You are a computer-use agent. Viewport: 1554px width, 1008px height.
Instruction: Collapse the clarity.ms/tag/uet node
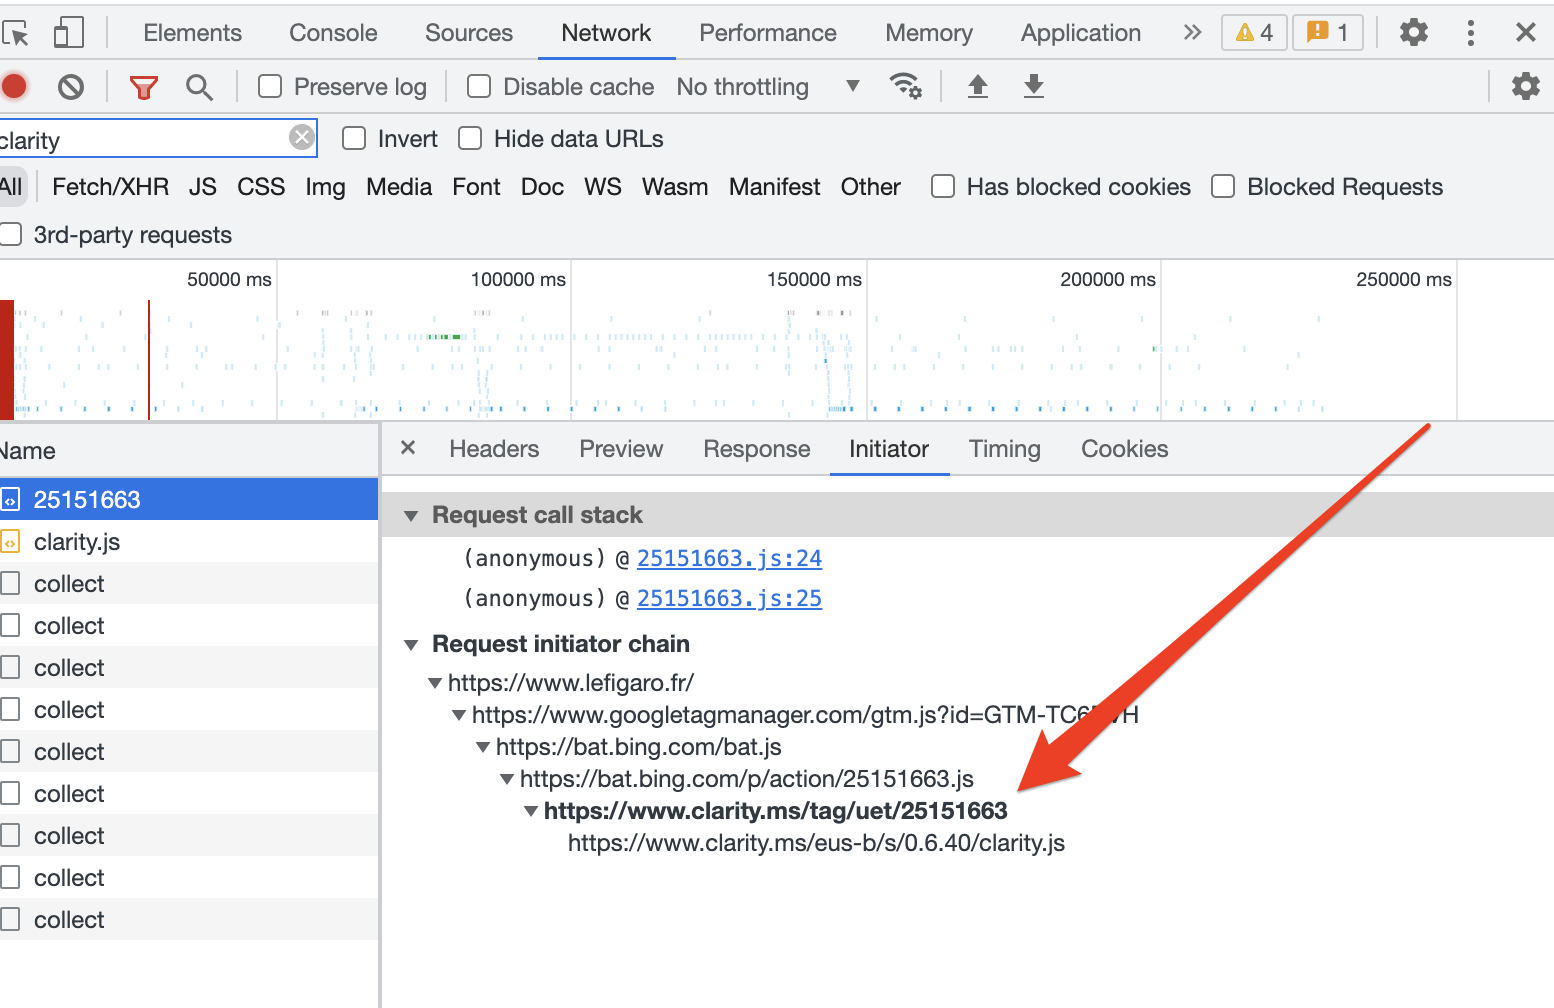530,811
